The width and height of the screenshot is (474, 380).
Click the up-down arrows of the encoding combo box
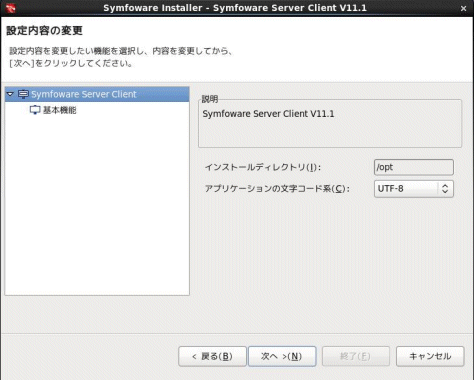pyautogui.click(x=445, y=189)
